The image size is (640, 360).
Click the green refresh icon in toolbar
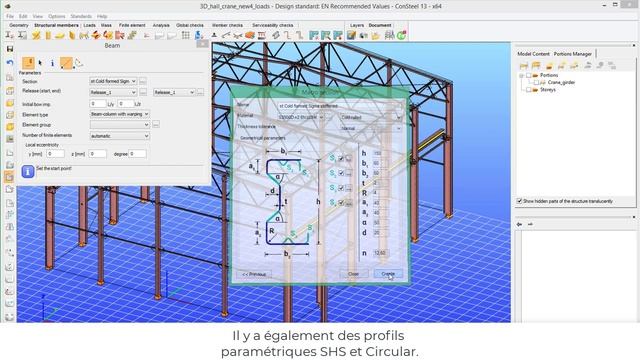pos(401,36)
